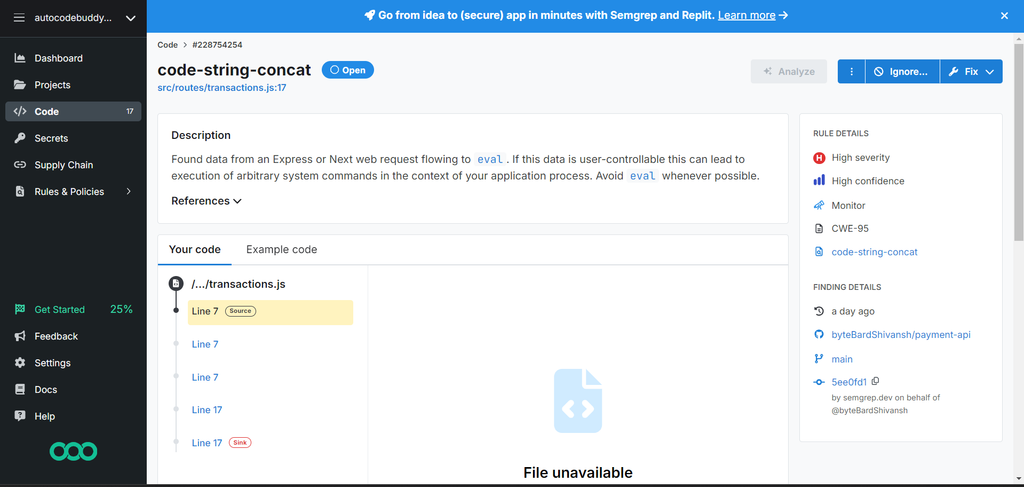Click the GitHub icon beside repository
1024x487 pixels.
point(819,335)
